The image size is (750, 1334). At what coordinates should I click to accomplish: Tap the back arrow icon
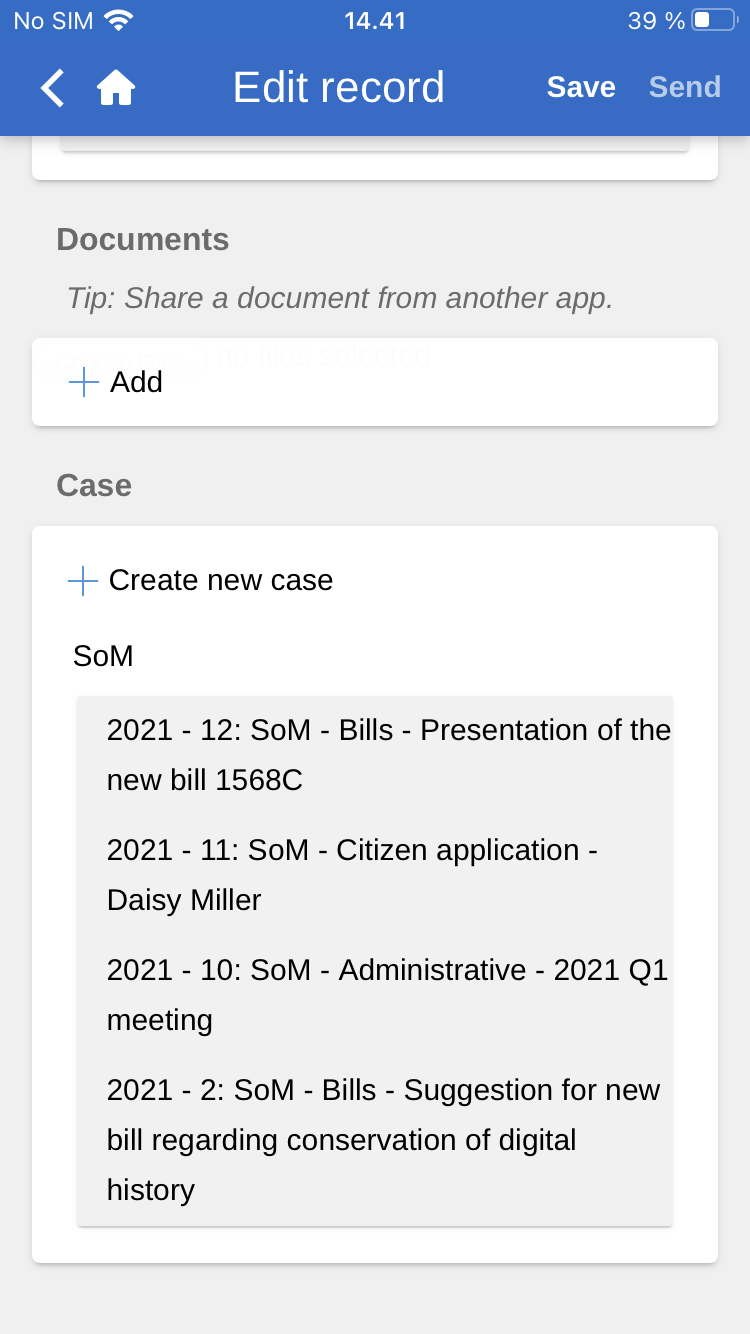[x=53, y=88]
